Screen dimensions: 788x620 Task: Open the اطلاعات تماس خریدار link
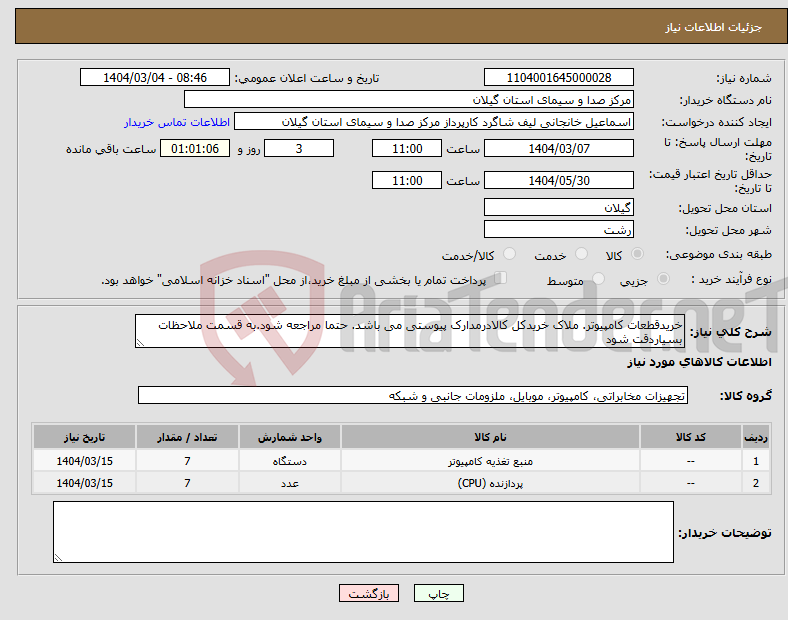[x=177, y=122]
